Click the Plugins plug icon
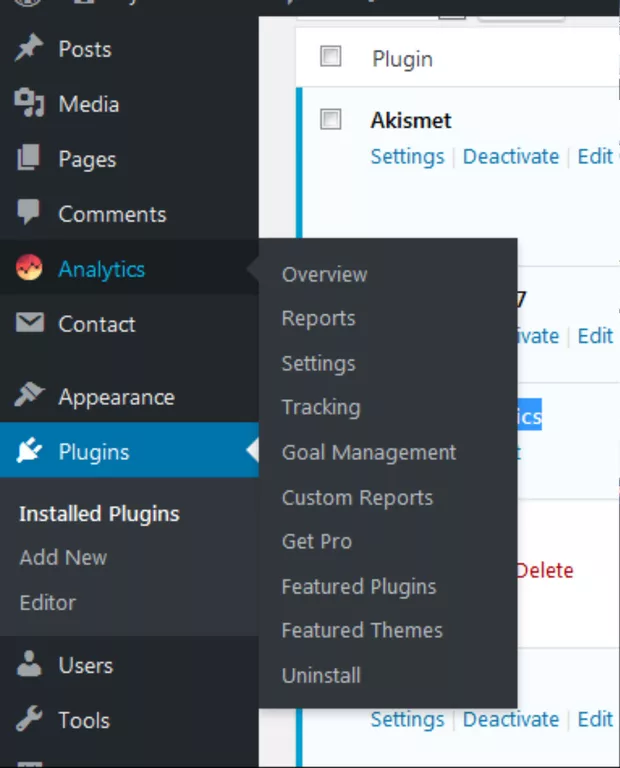 pos(29,451)
